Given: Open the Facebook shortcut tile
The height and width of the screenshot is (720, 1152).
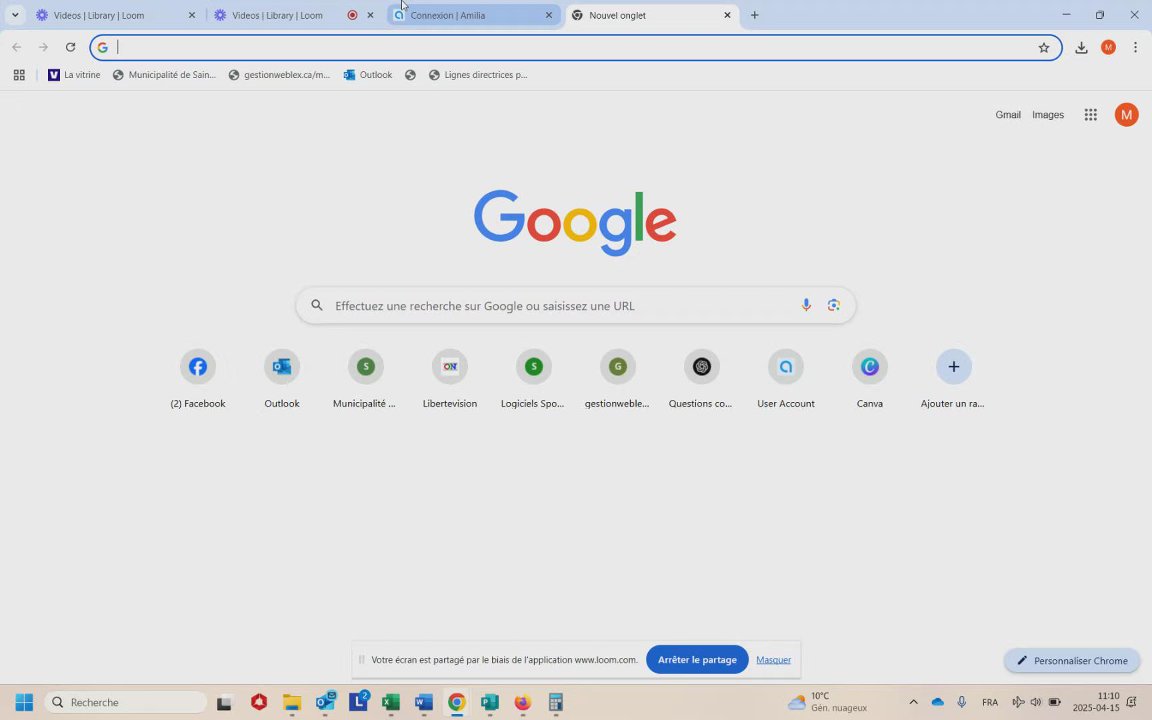Looking at the screenshot, I should point(198,380).
